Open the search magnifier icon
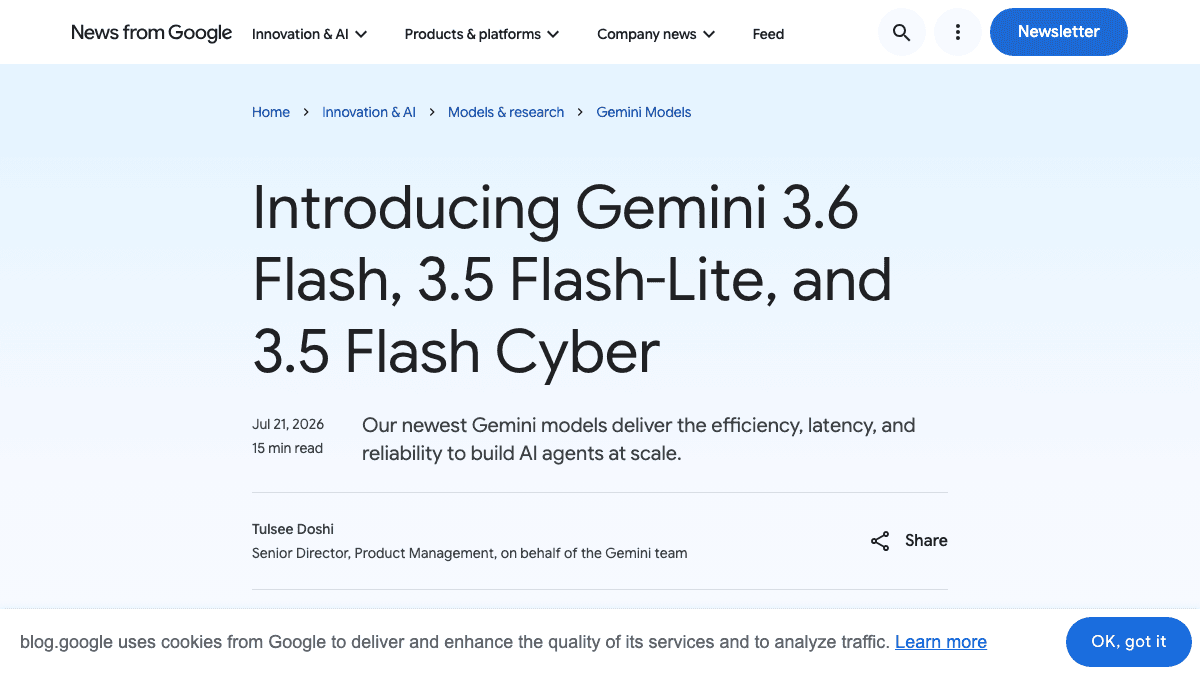The height and width of the screenshot is (675, 1200). [901, 33]
